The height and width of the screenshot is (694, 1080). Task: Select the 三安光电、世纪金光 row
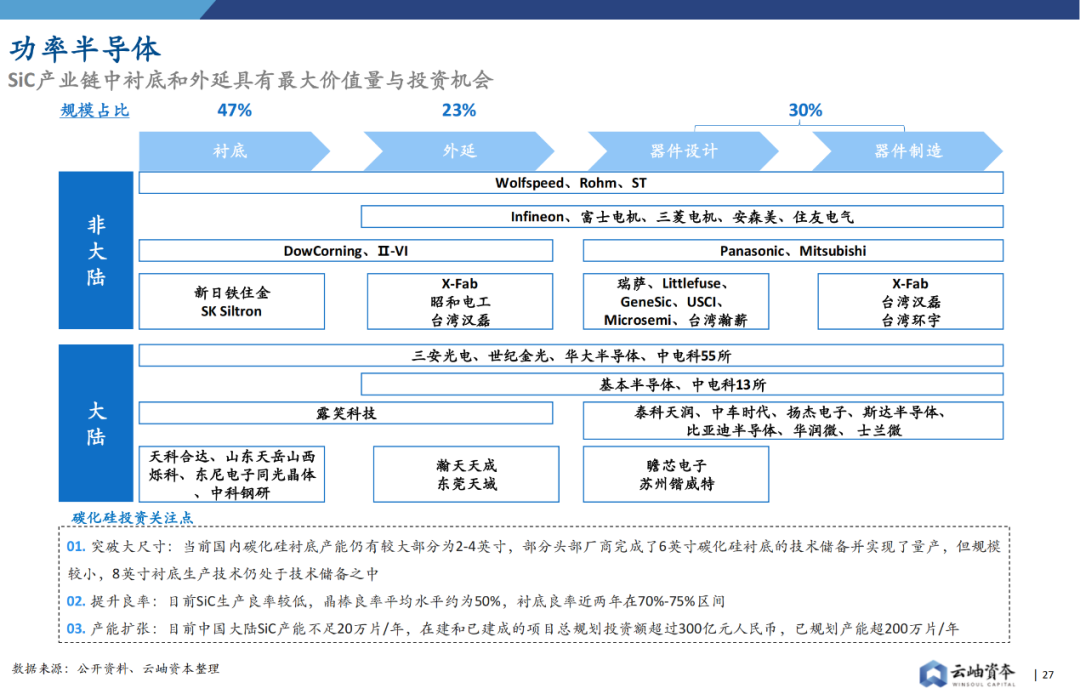pyautogui.click(x=571, y=356)
